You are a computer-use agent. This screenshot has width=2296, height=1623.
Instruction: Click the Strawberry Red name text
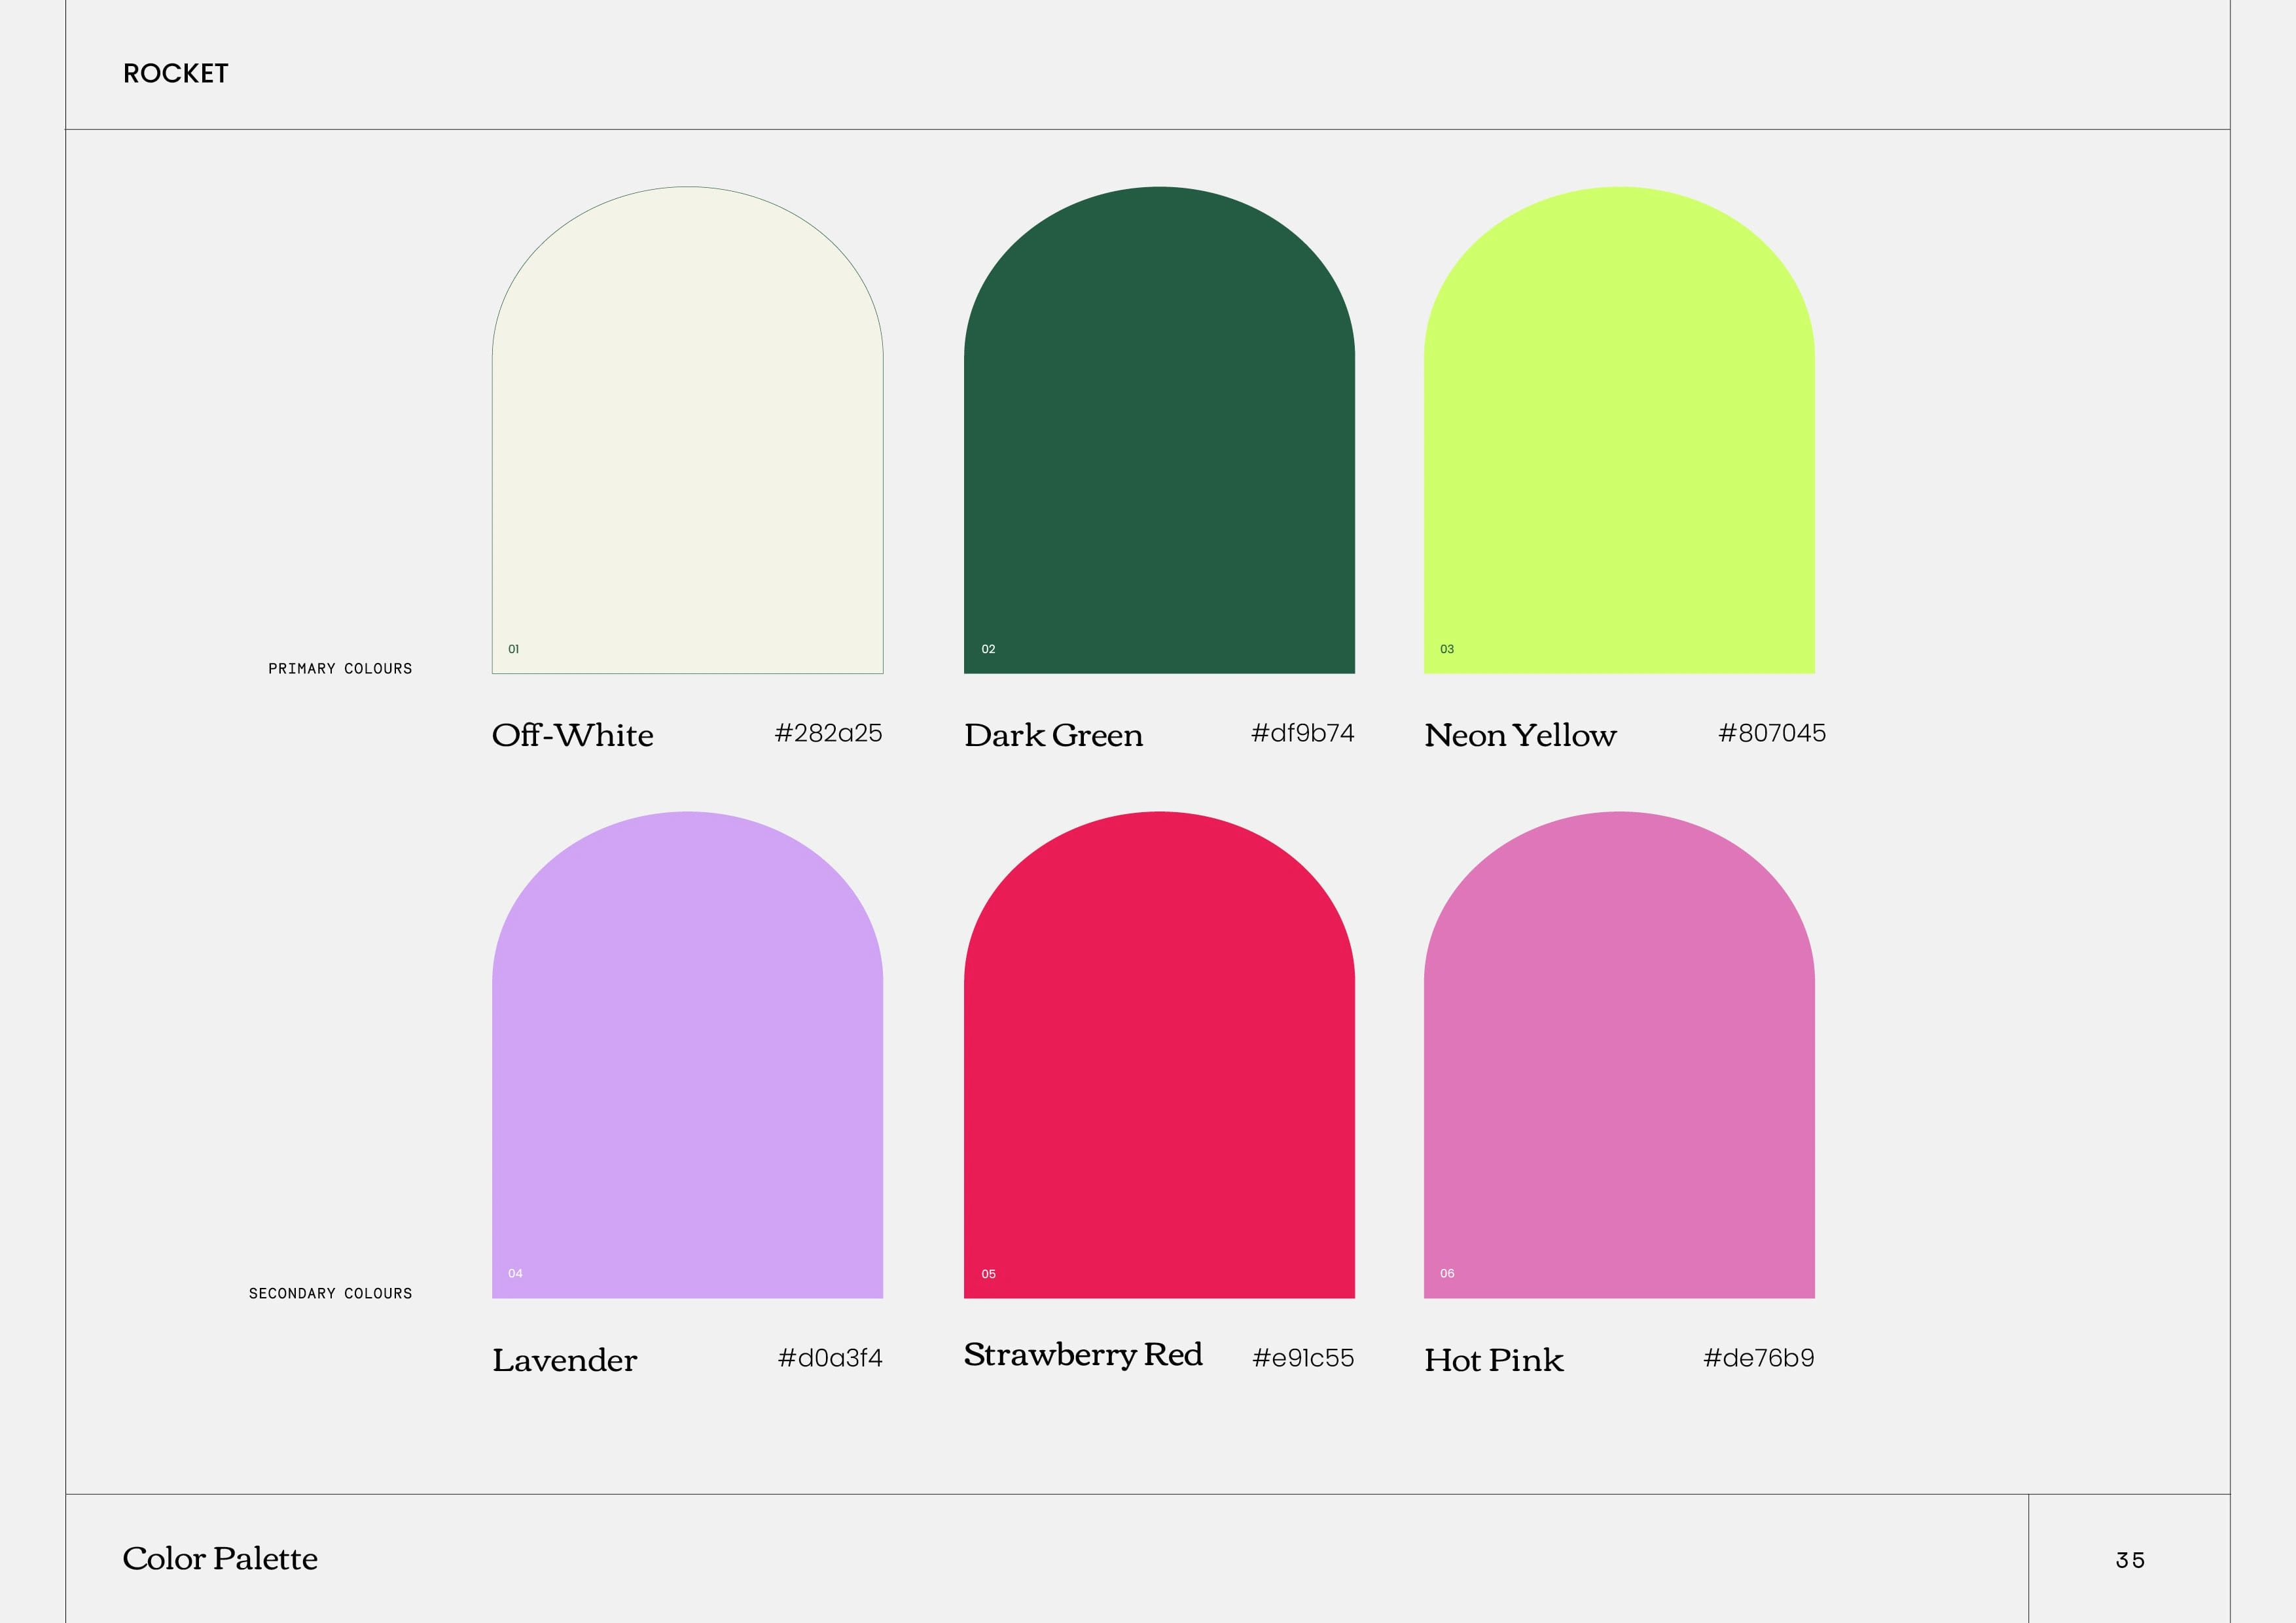[1082, 1354]
